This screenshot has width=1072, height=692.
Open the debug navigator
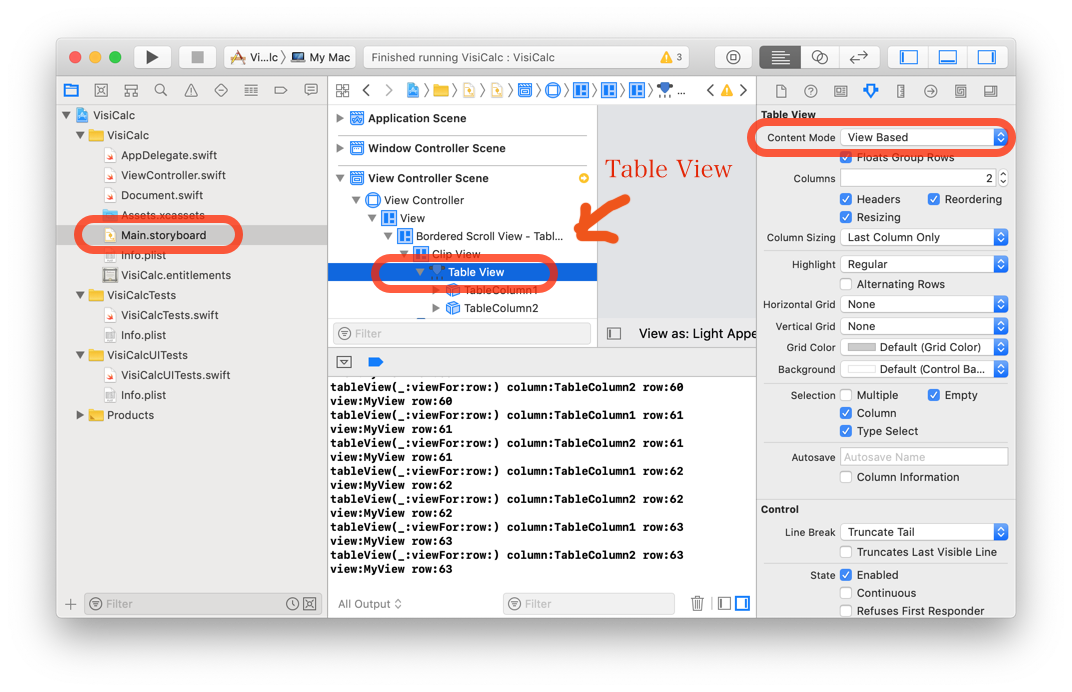click(251, 90)
